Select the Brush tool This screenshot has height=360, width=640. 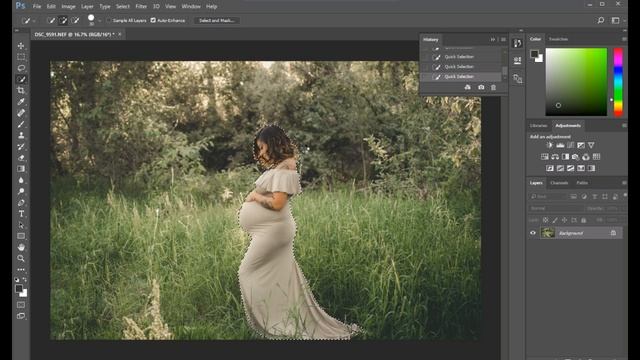(x=21, y=124)
